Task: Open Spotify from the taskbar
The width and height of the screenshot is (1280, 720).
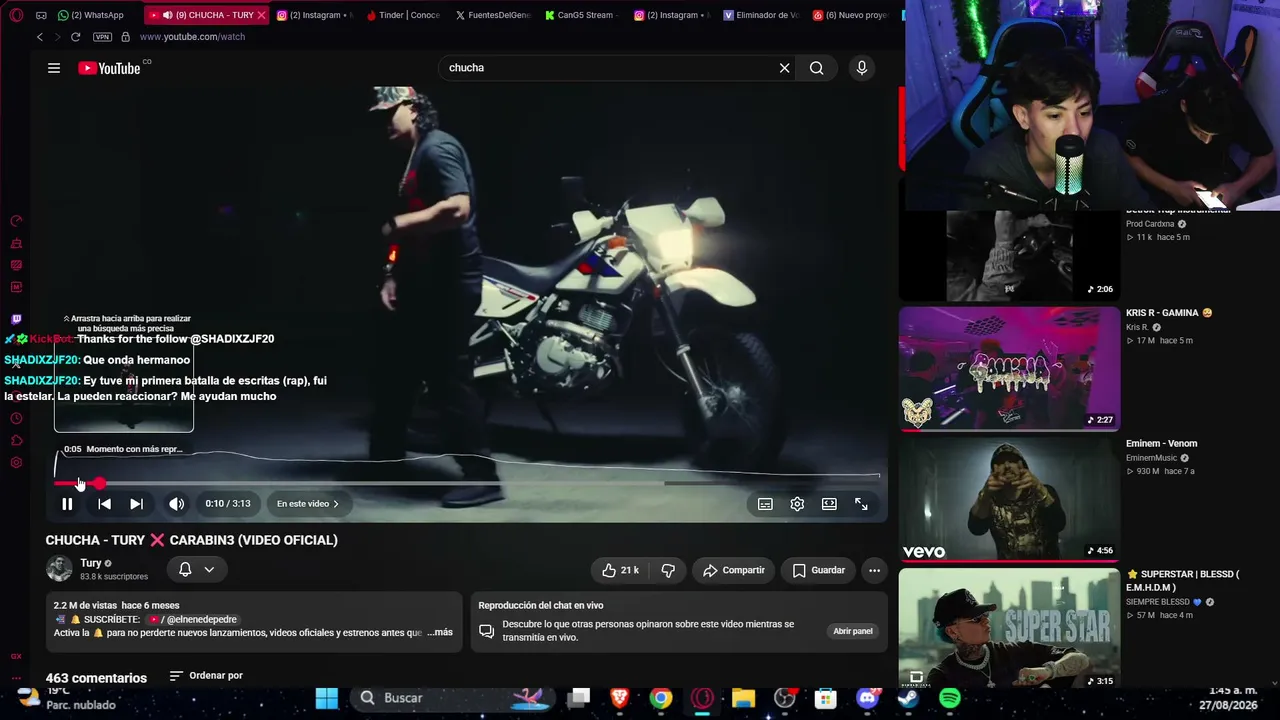Action: 950,698
